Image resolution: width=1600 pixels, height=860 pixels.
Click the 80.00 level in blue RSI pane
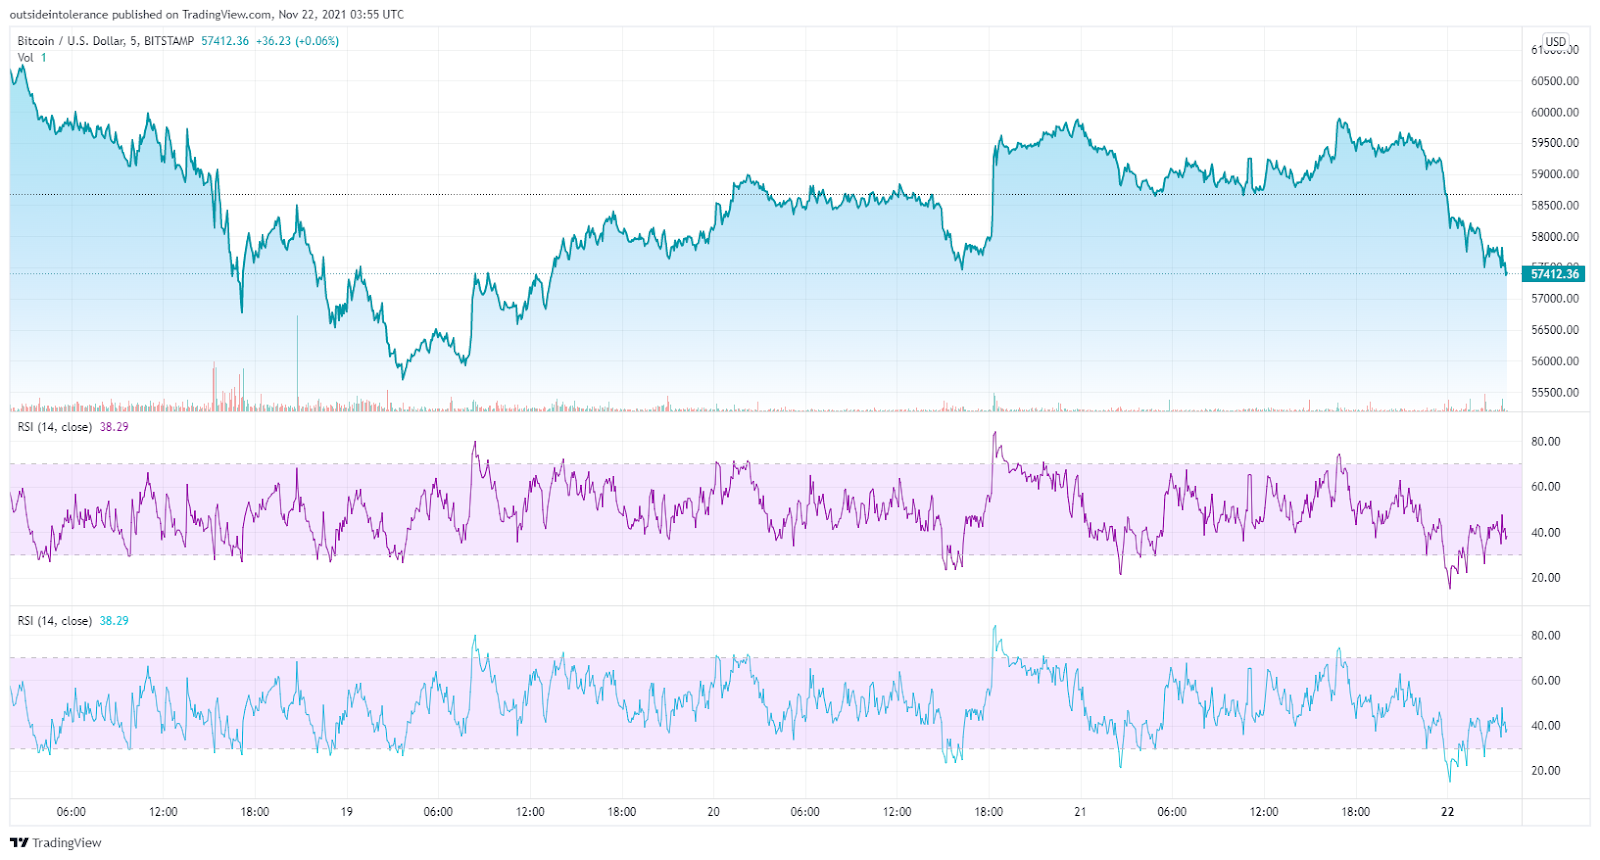point(1546,635)
